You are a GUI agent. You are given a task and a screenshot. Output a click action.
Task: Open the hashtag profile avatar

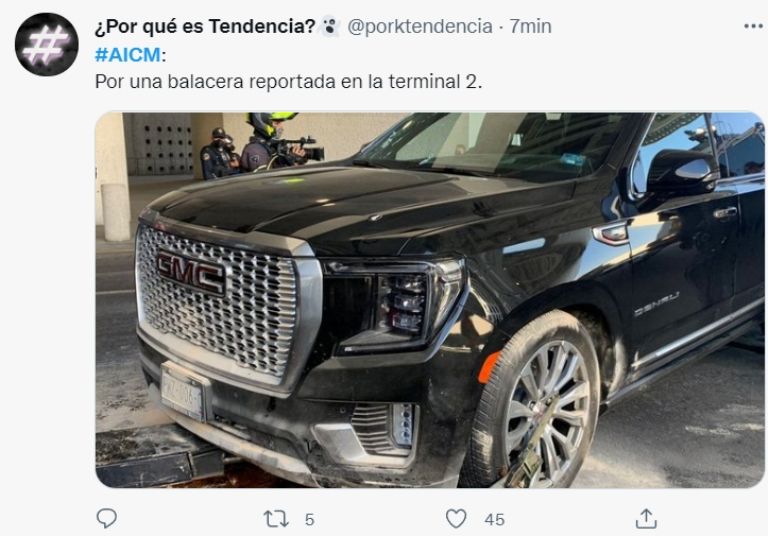point(47,45)
